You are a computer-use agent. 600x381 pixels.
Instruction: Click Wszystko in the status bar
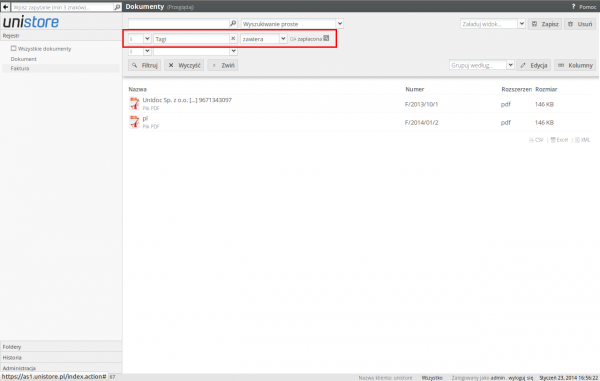coord(432,378)
